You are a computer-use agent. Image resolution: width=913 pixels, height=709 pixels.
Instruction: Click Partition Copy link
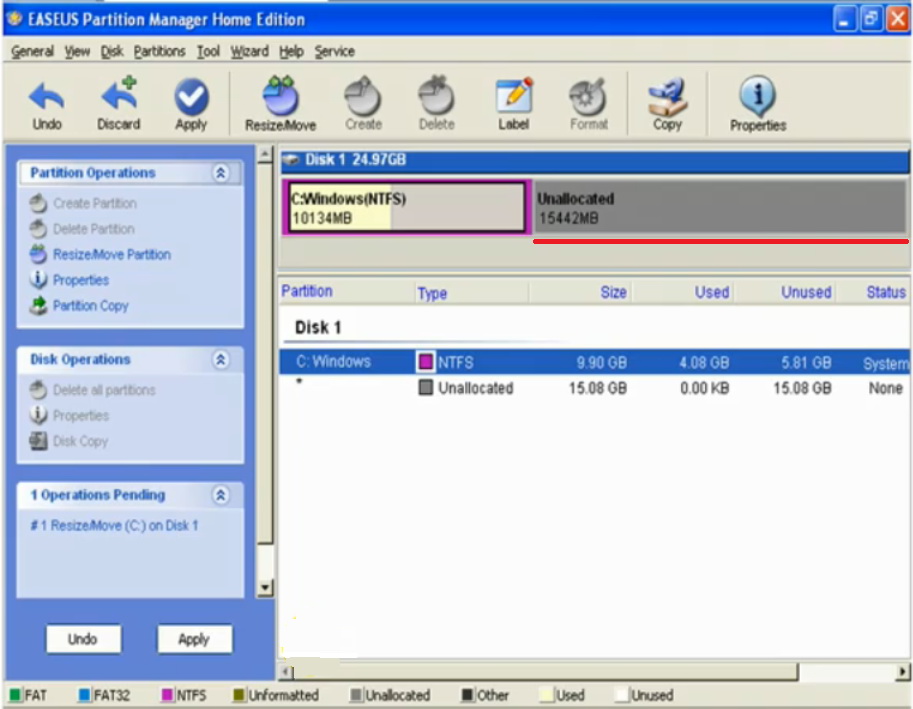[90, 306]
